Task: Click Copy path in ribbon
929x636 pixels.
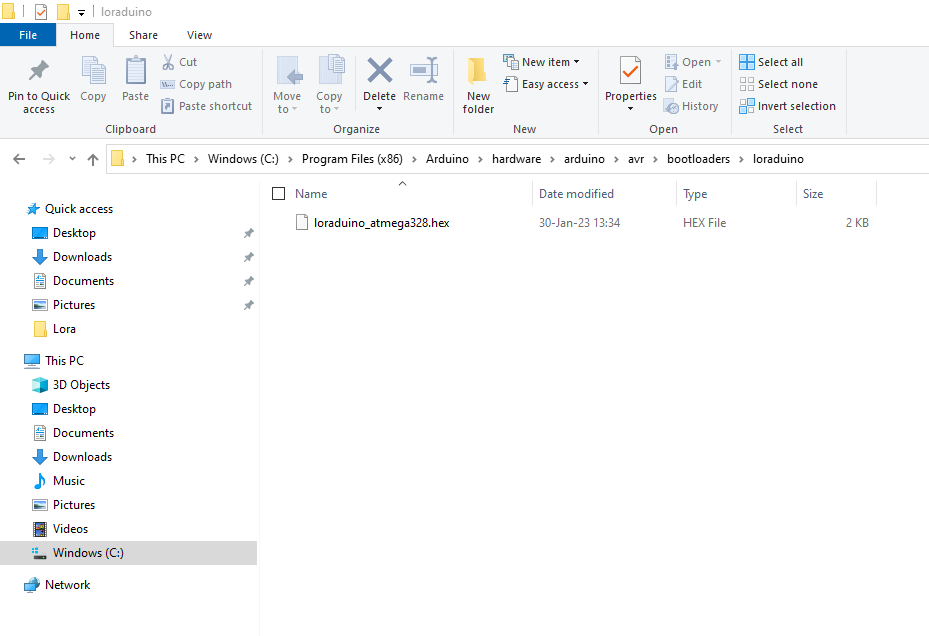Action: click(196, 84)
